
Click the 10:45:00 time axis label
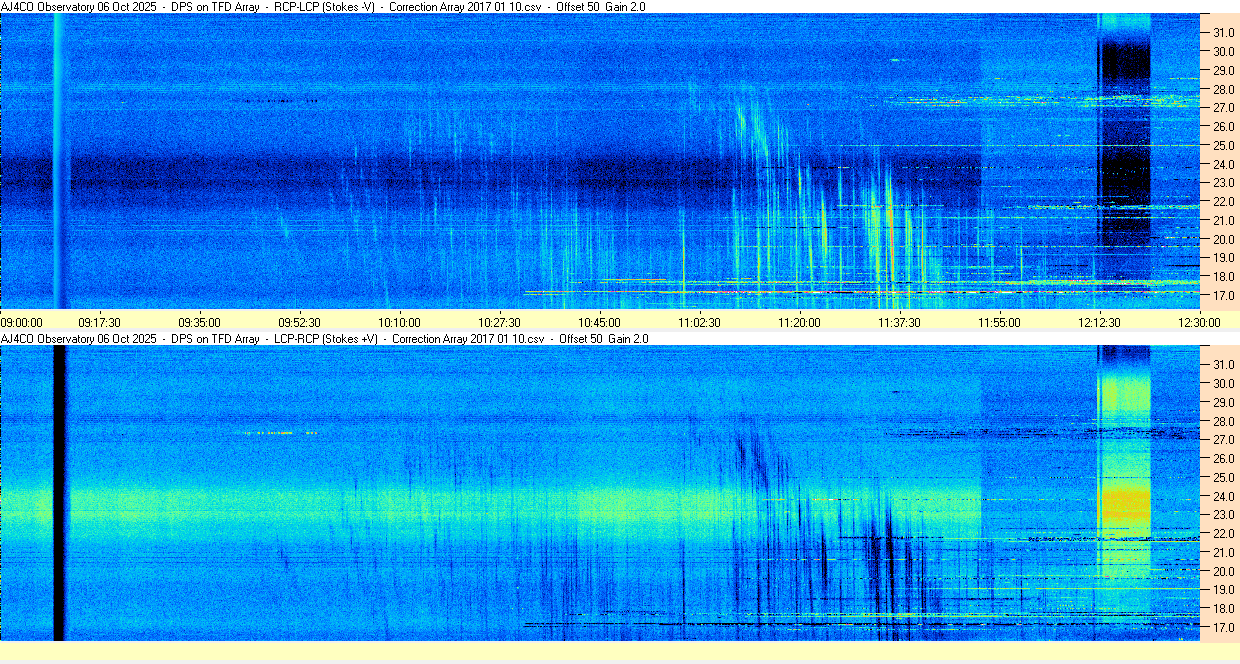point(600,323)
